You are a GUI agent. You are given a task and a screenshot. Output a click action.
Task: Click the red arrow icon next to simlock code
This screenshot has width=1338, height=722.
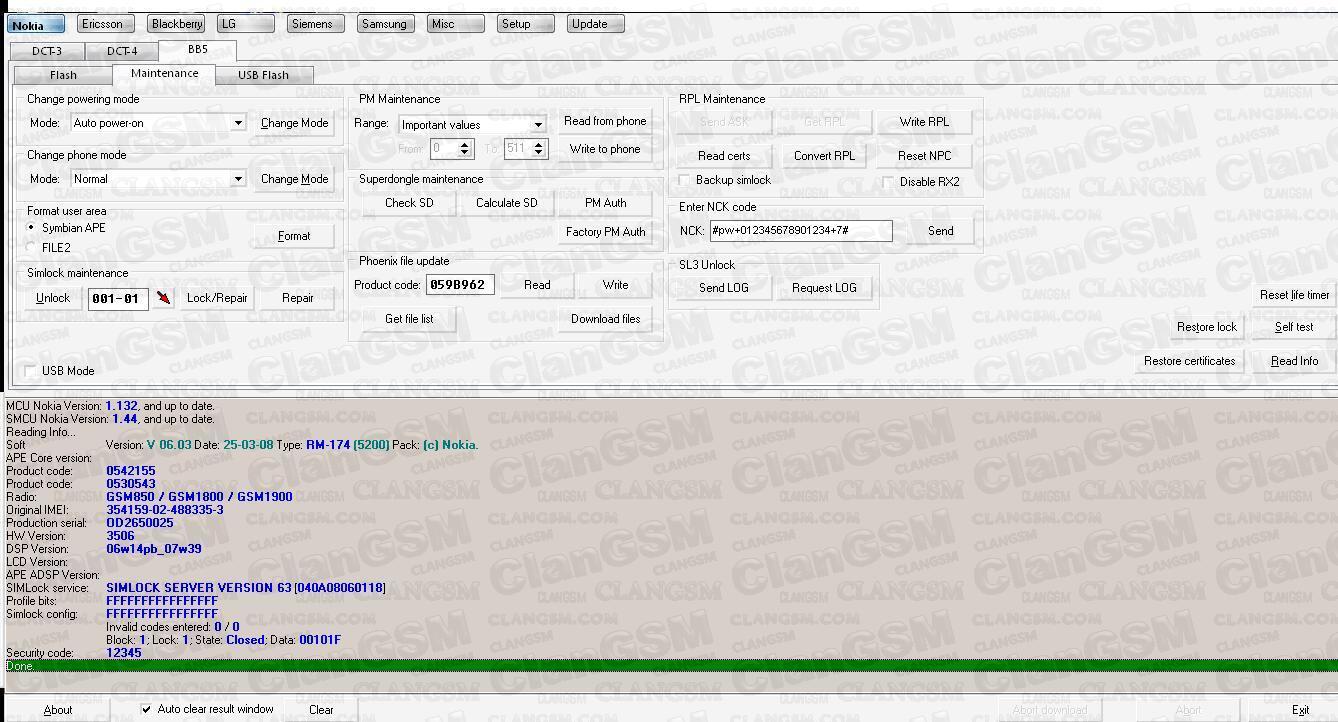pyautogui.click(x=163, y=298)
